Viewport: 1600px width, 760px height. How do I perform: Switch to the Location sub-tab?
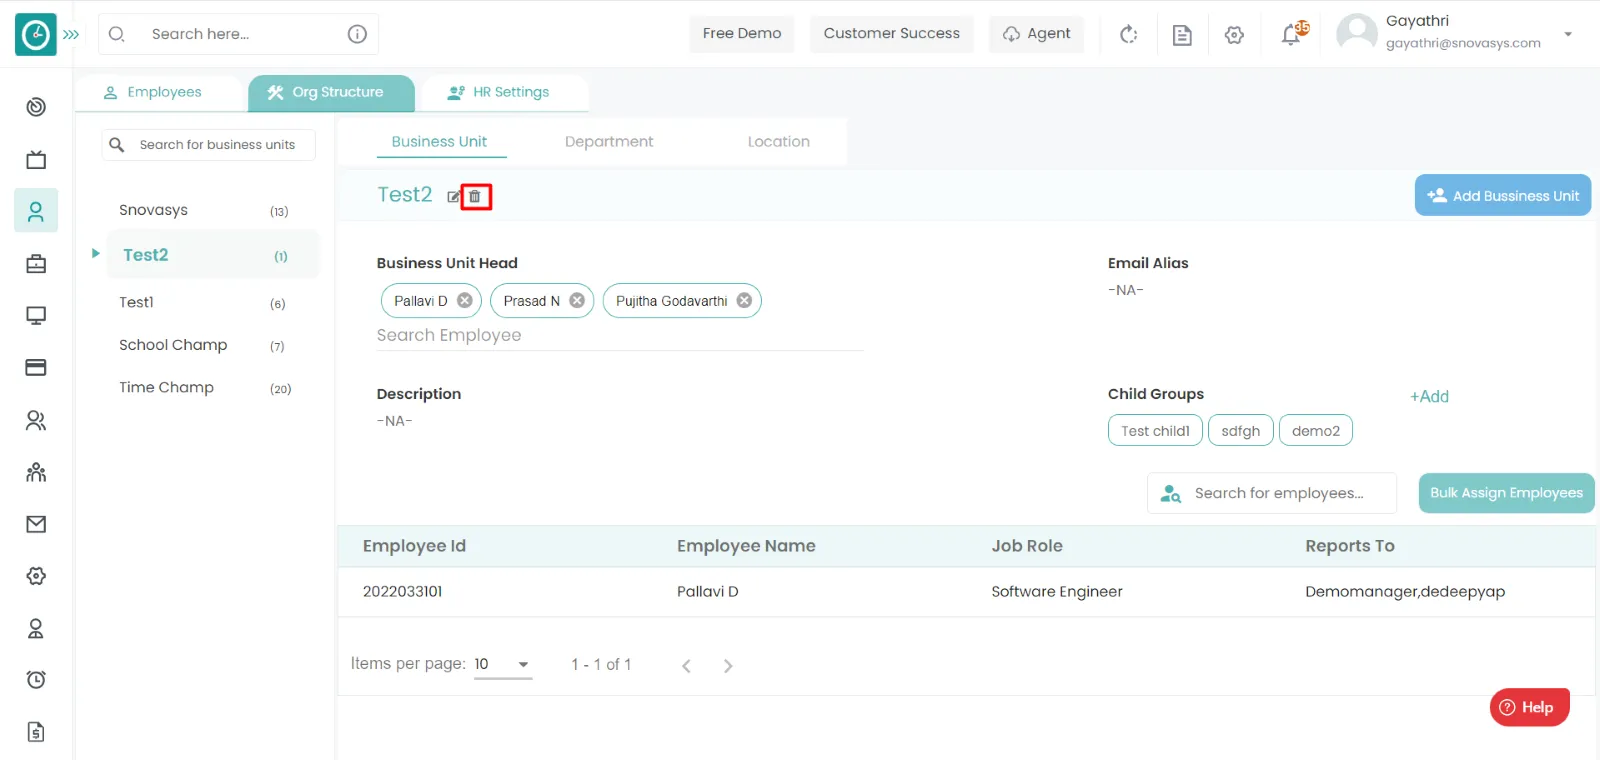pos(779,142)
